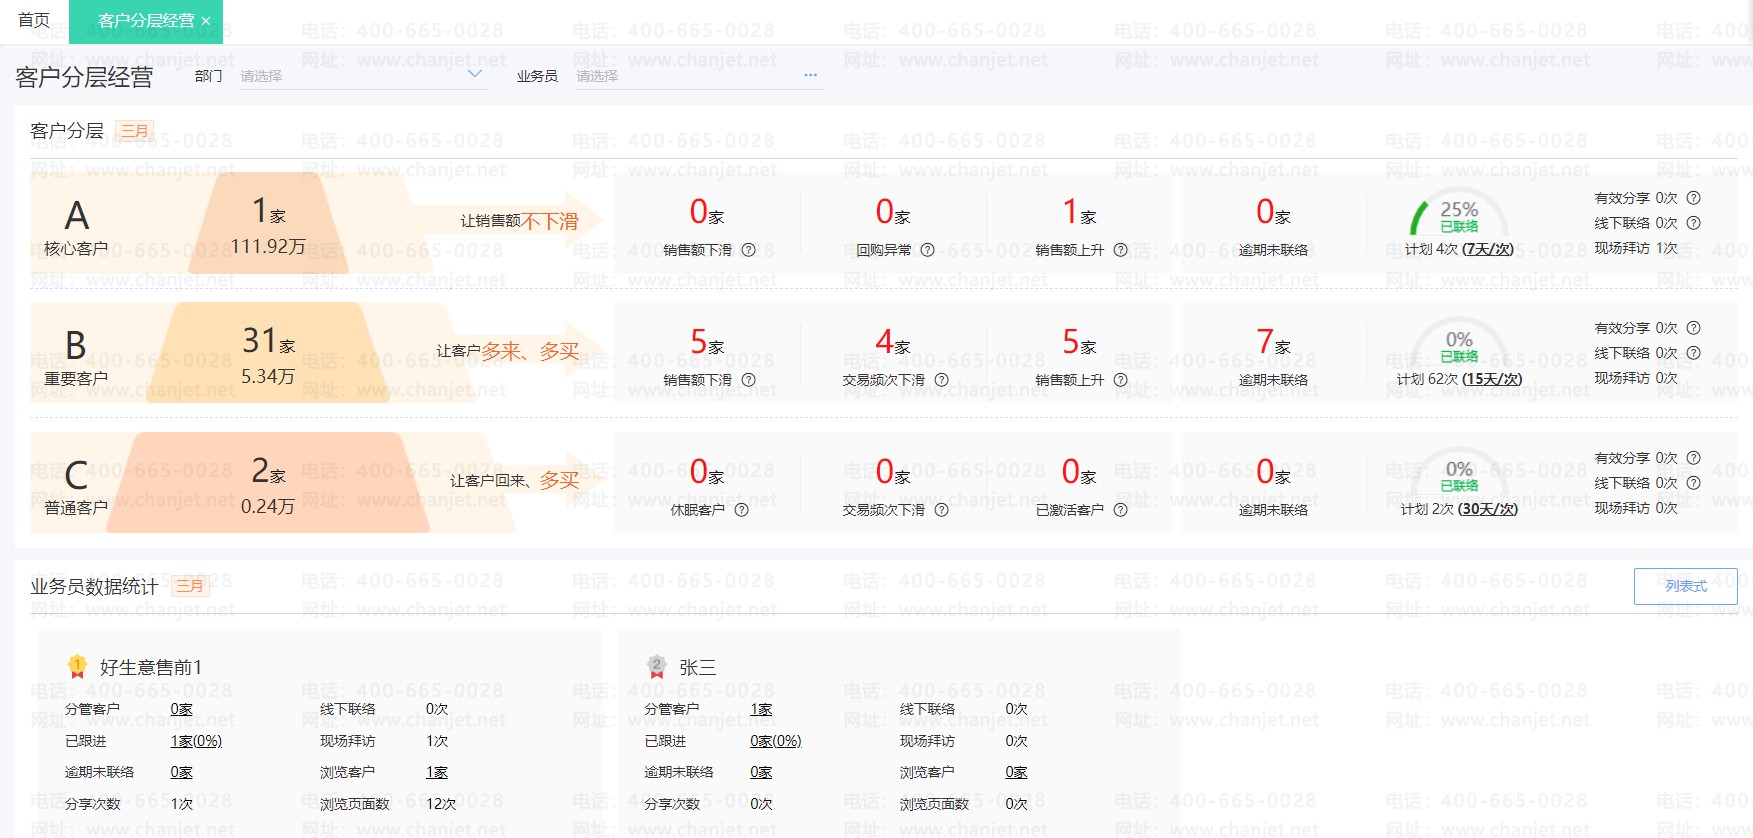1753x838 pixels.
Task: Click the 线下联络 help icon for B customers
Action: coord(1693,353)
